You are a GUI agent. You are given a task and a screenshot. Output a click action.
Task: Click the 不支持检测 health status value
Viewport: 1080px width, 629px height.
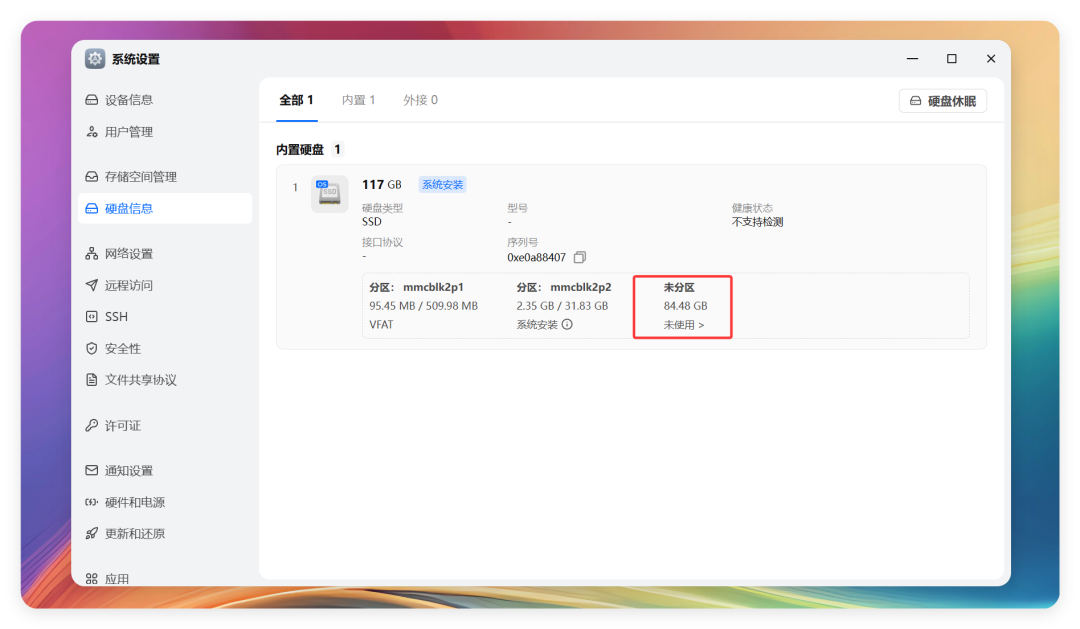757,222
